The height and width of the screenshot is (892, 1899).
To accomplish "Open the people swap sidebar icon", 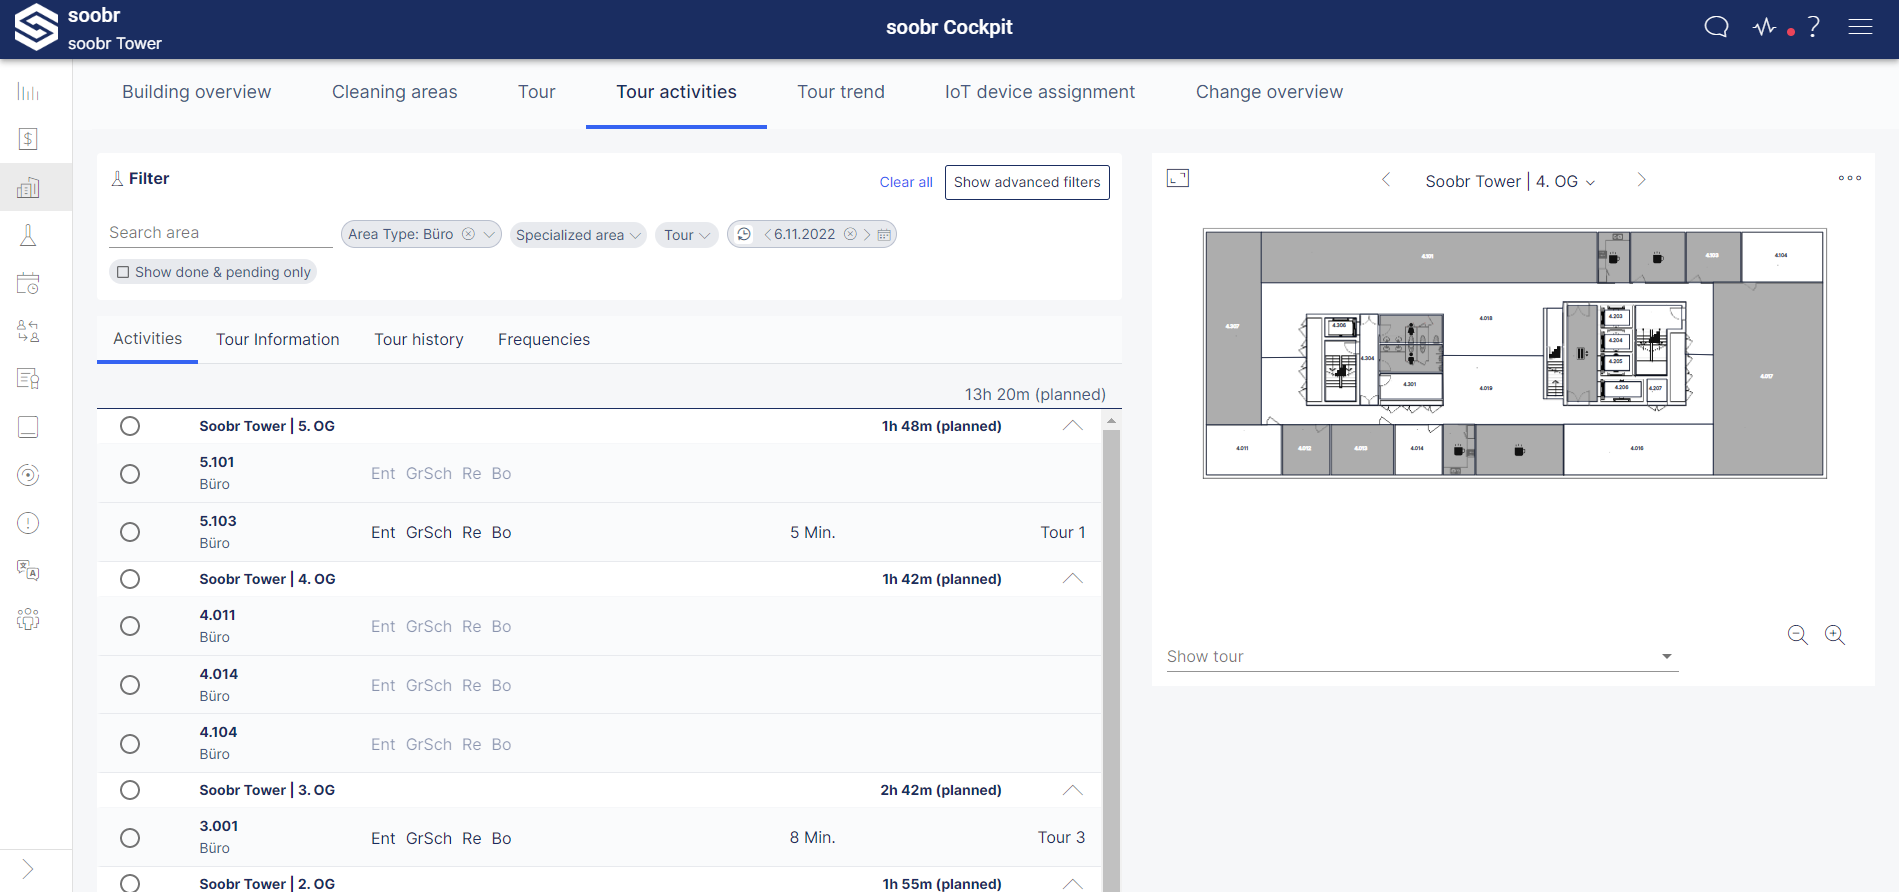I will pos(28,331).
